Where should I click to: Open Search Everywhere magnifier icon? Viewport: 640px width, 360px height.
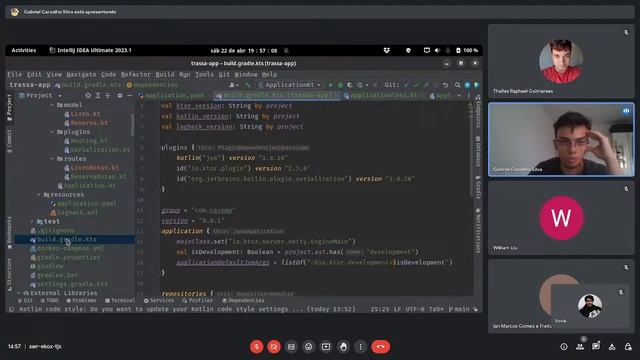tap(458, 85)
